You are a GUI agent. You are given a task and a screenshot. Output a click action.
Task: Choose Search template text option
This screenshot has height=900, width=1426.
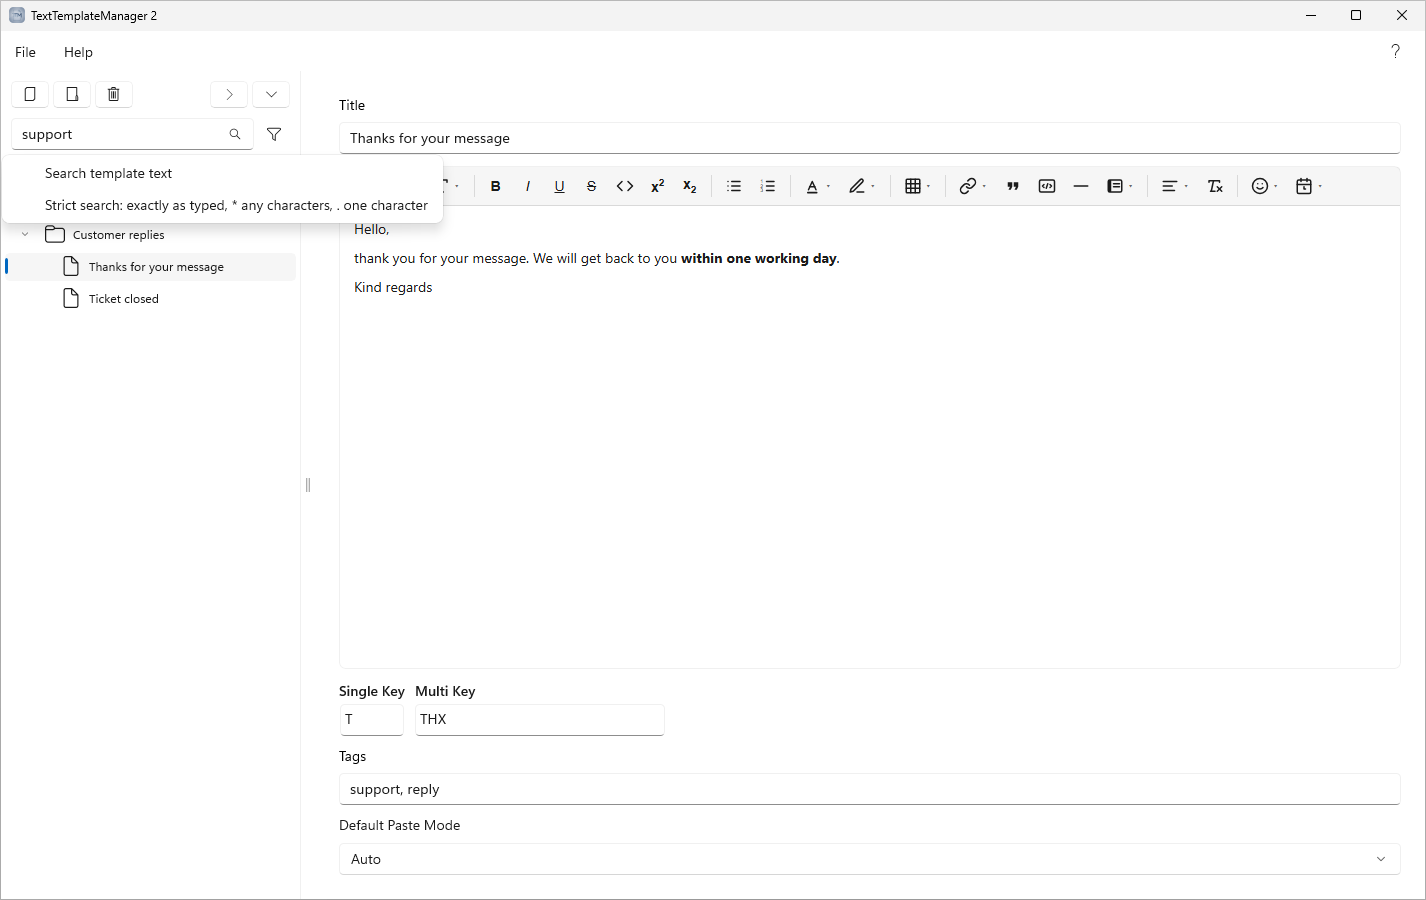click(223, 173)
